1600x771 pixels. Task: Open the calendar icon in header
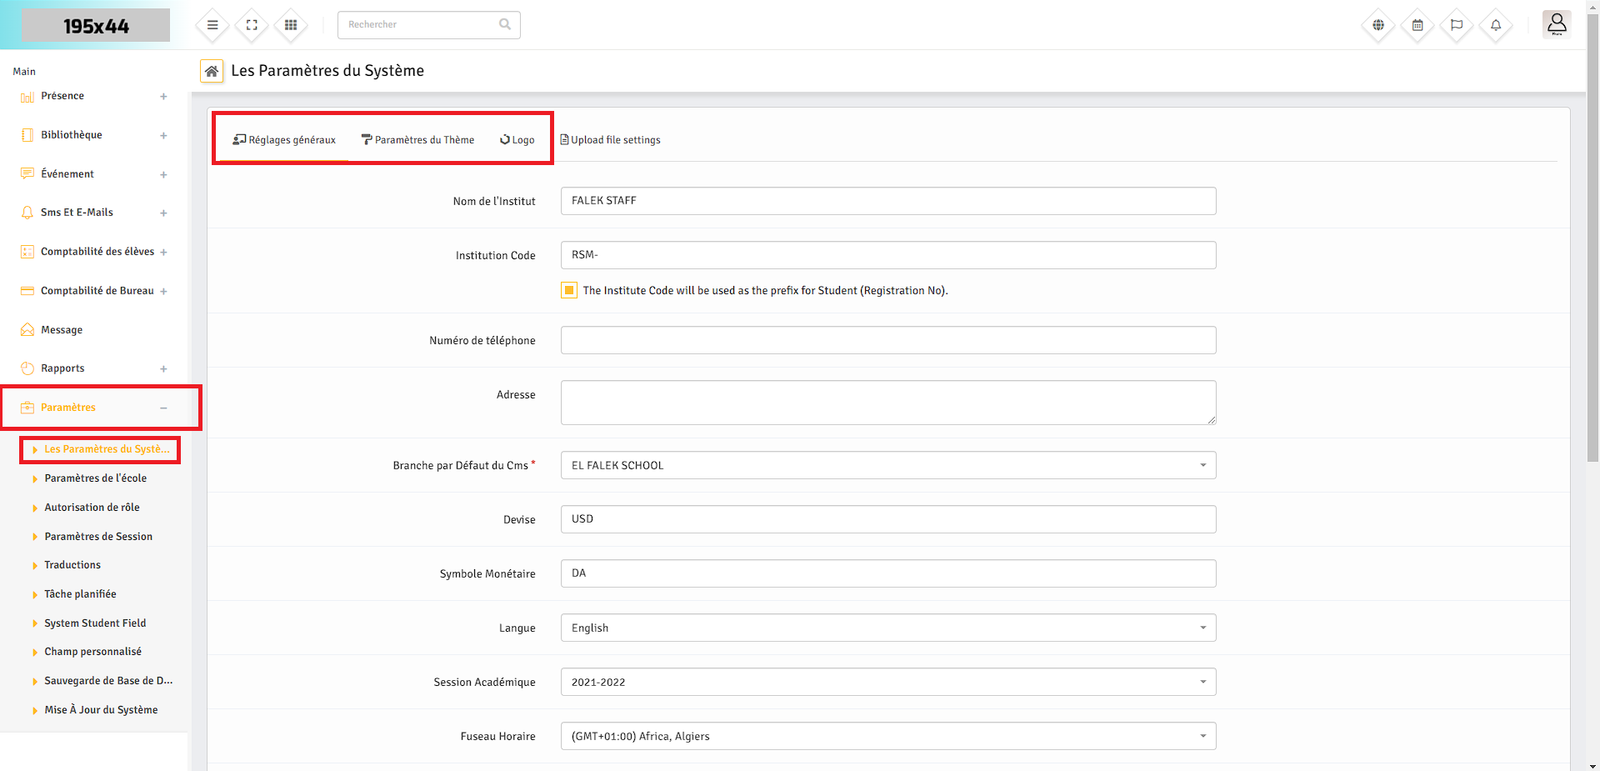coord(1417,25)
